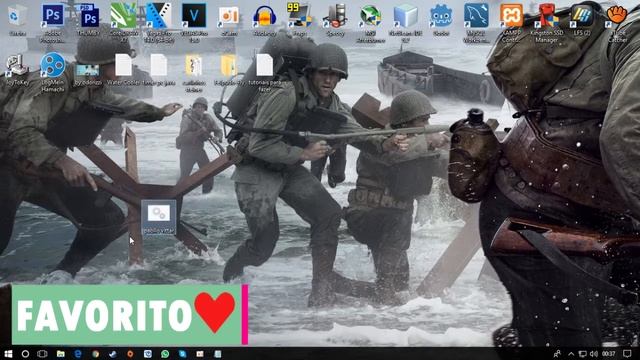Open Google Chrome from the taskbar

point(96,353)
